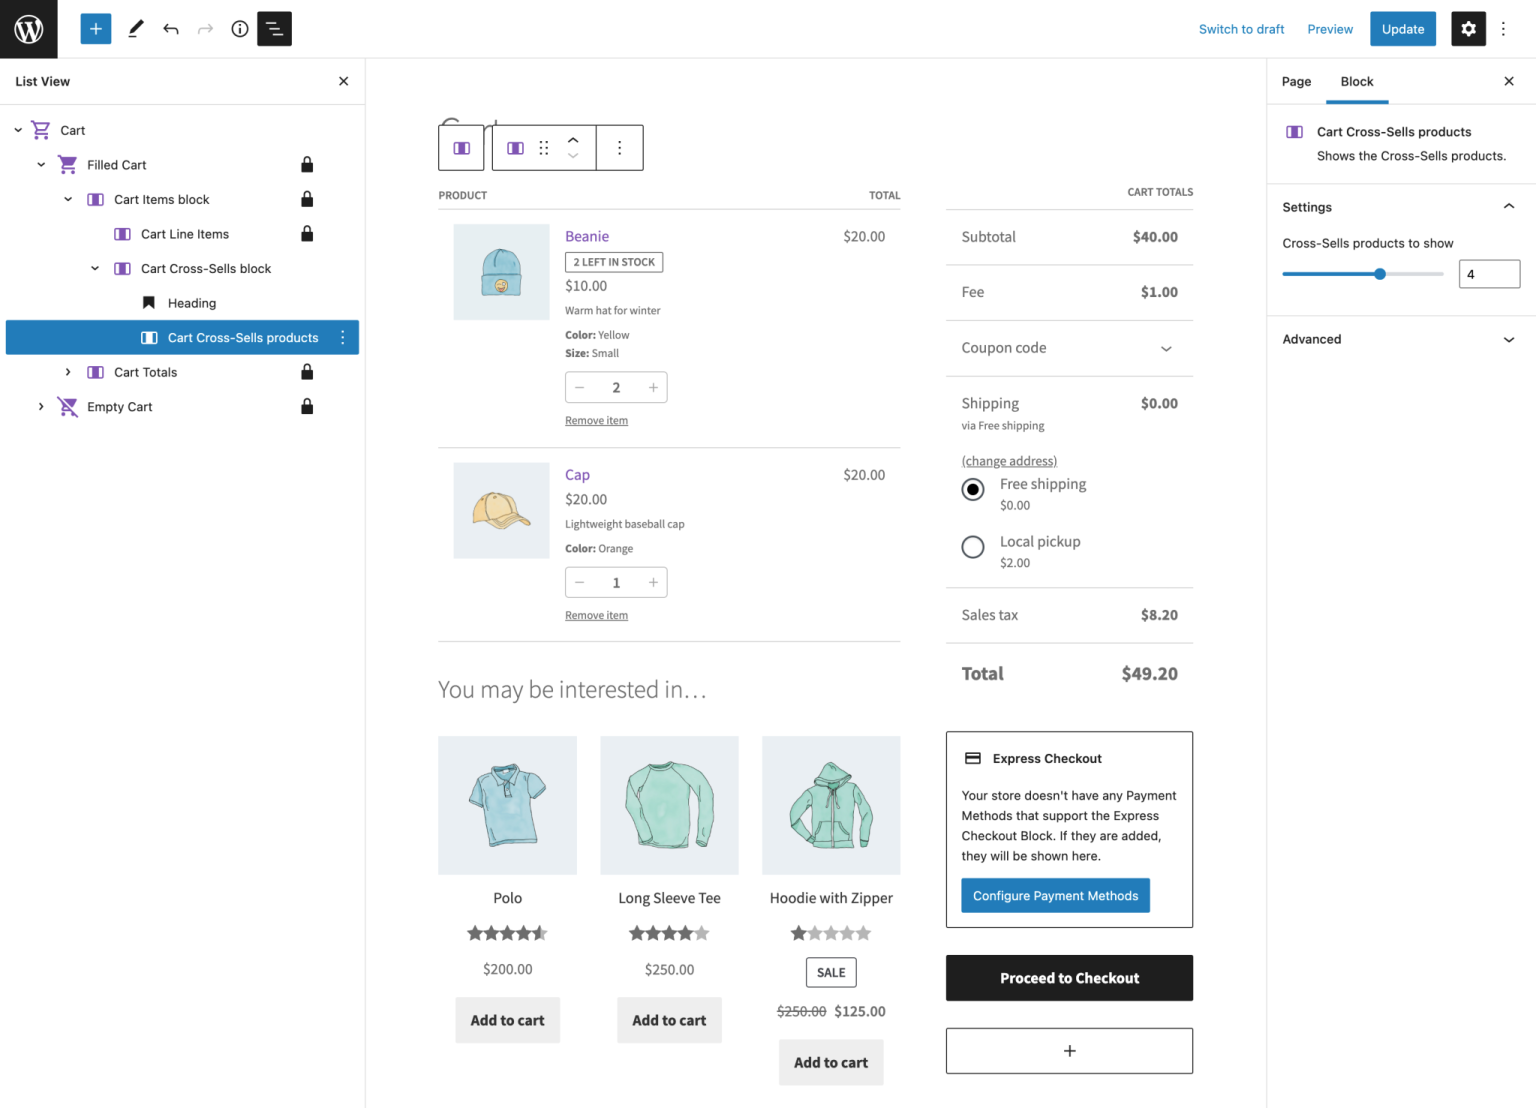The height and width of the screenshot is (1108, 1536).
Task: Adjust the Cross-Sells products slider
Action: click(x=1380, y=273)
